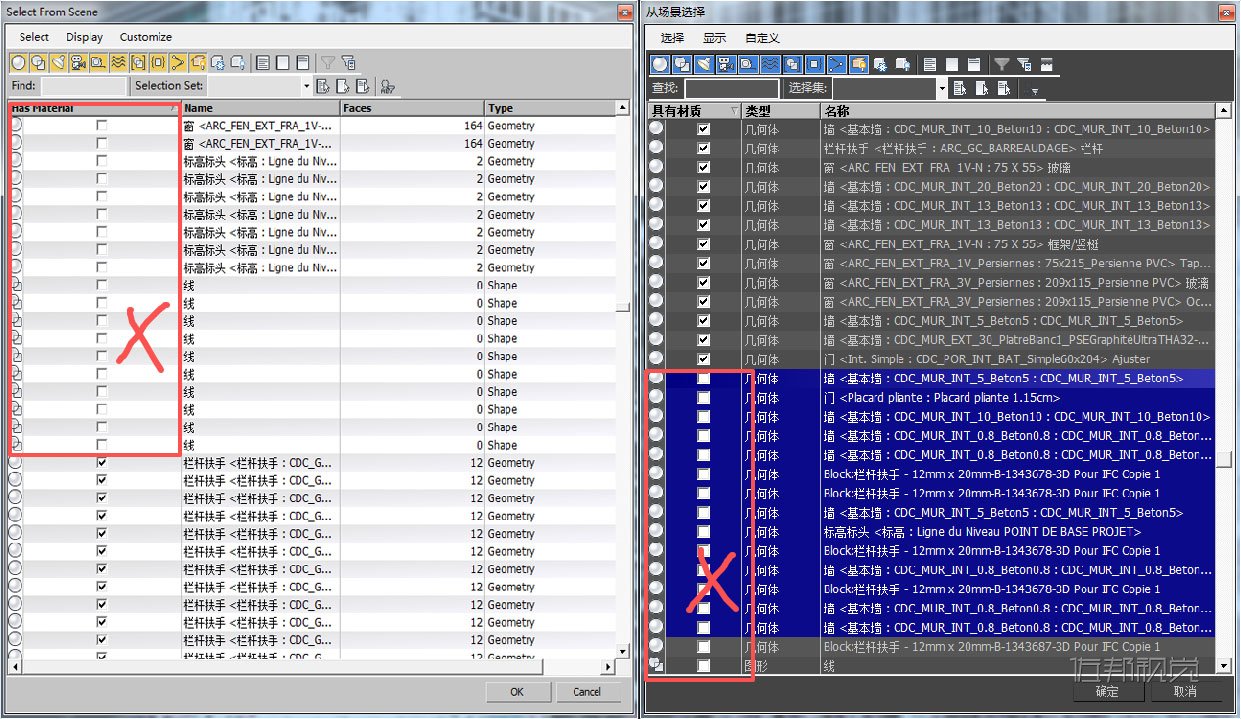Toggle Display Cameras in the English window
Screen dimensions: 1241x719
click(78, 63)
